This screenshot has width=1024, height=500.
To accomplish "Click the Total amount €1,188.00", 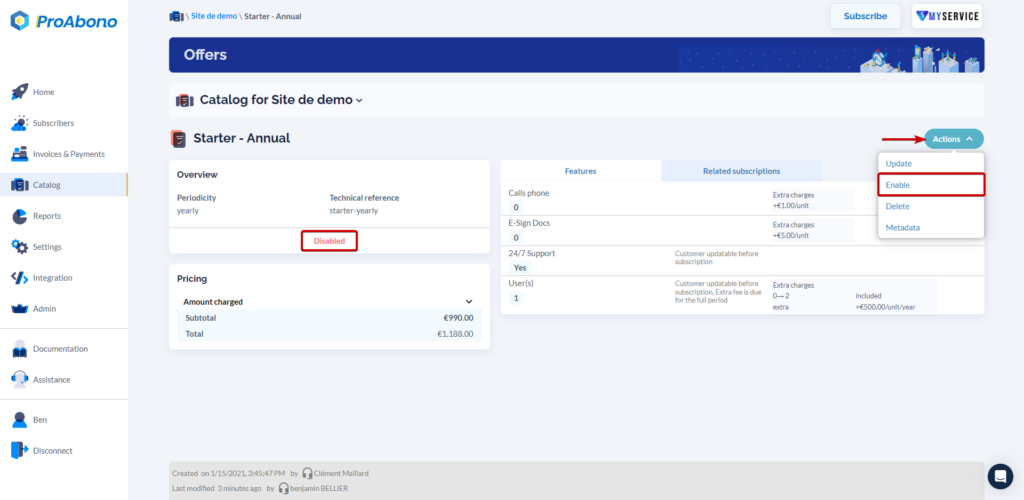I will [455, 334].
